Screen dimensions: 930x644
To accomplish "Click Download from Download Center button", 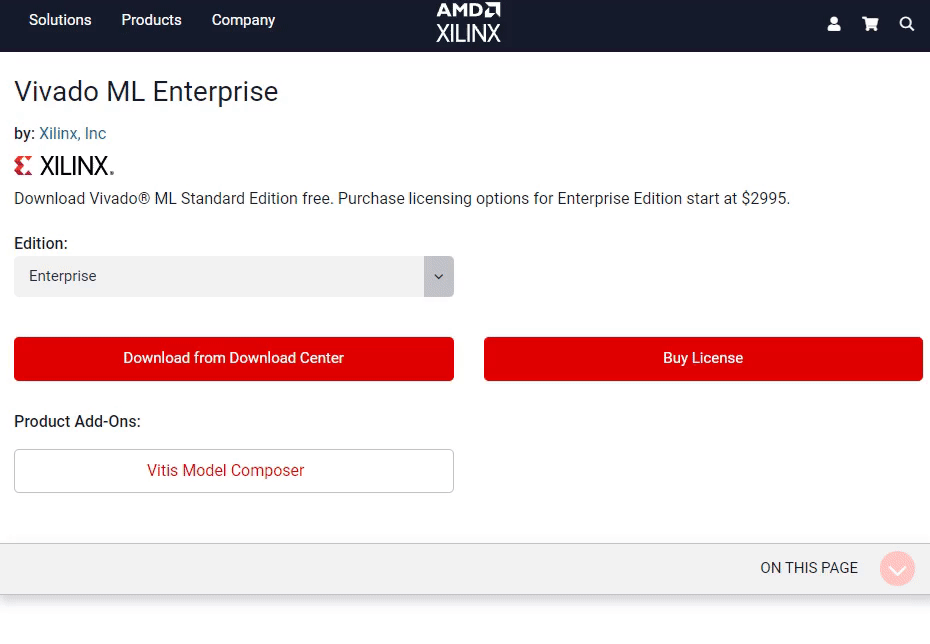I will pyautogui.click(x=234, y=359).
